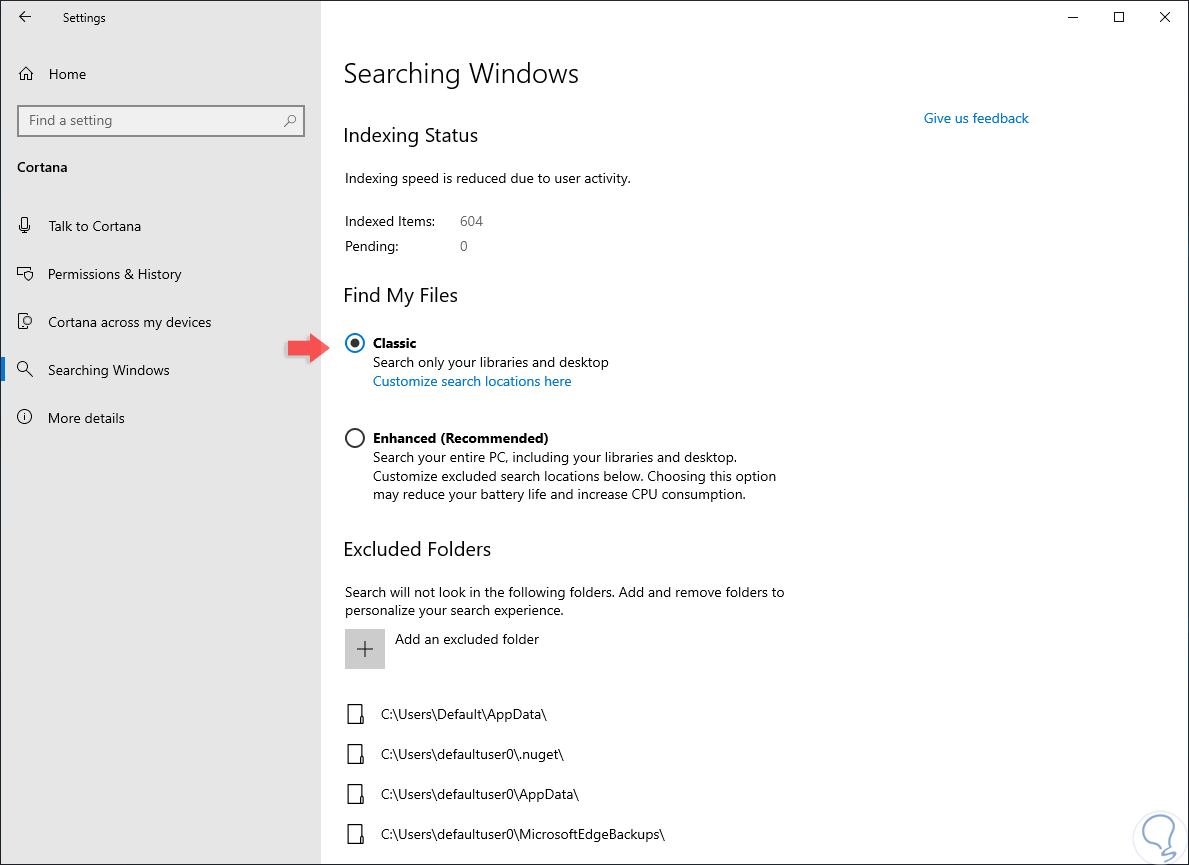Screen dimensions: 1189x865
Task: Click the More details info icon
Action: [26, 418]
